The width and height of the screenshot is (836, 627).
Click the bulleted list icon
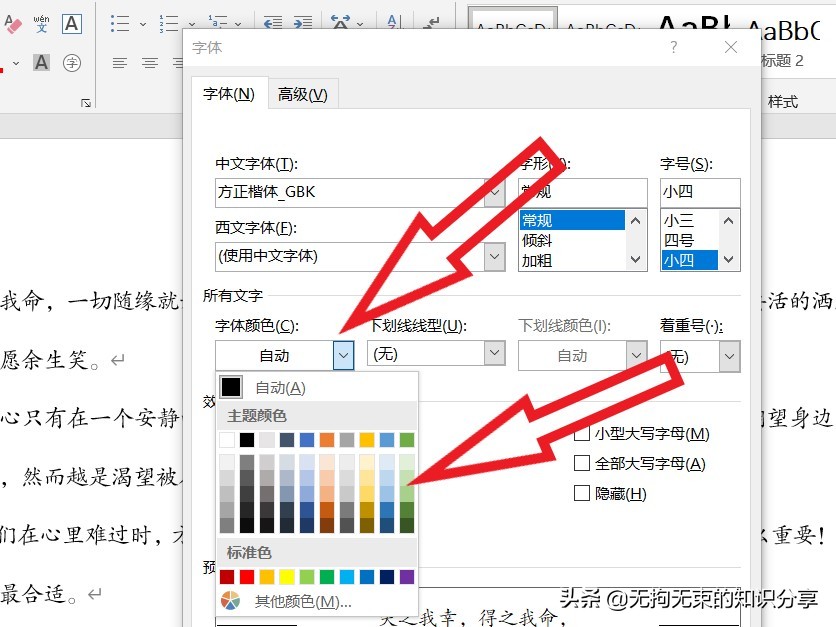tap(120, 23)
